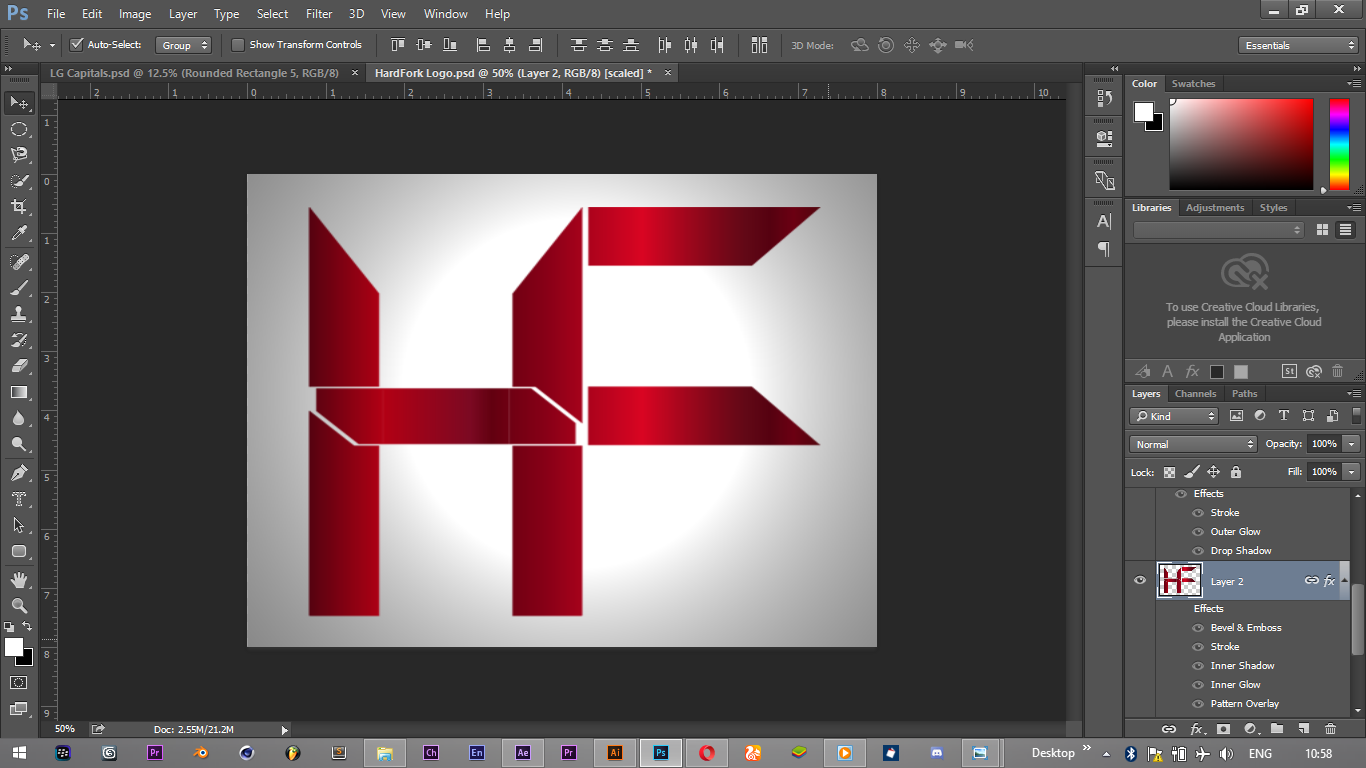Select the Healing Brush tool
1366x768 pixels.
19,262
